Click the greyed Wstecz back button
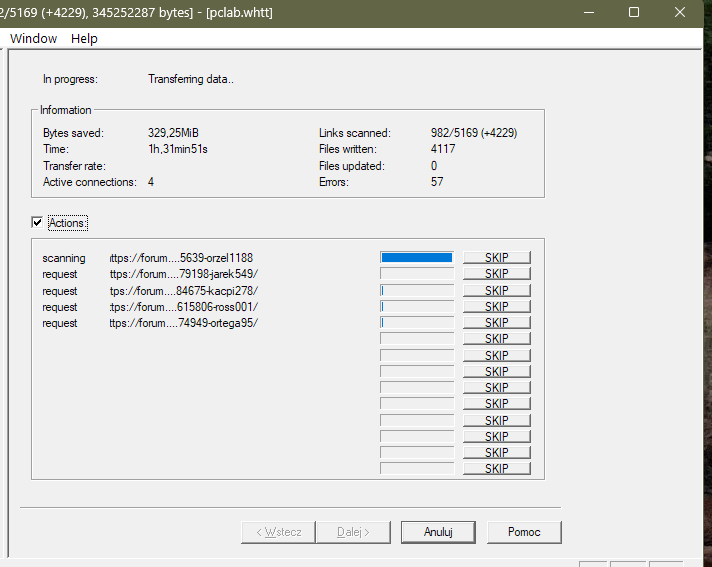The width and height of the screenshot is (712, 567). (278, 532)
